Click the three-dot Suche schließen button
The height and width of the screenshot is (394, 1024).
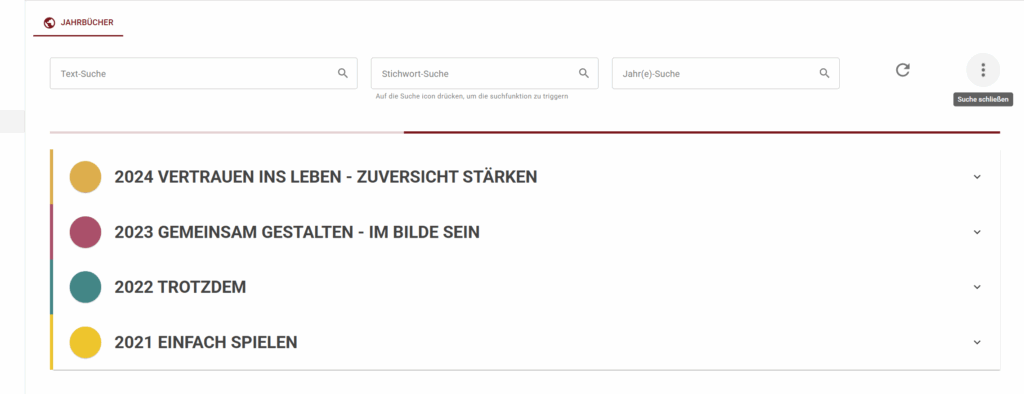point(983,70)
